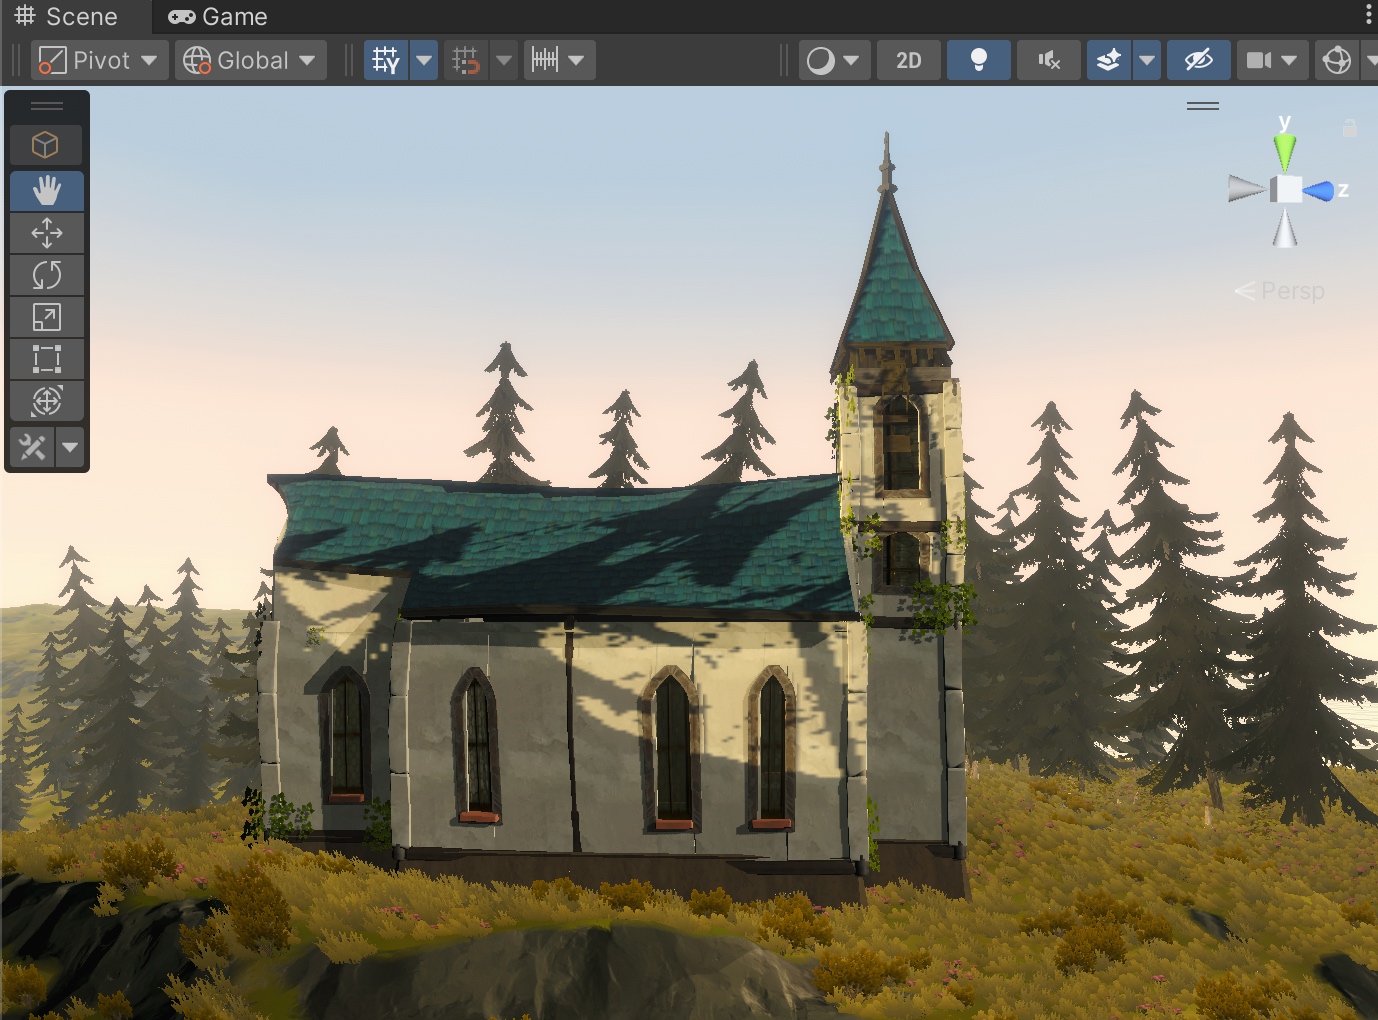Toggle scene audio mute button
Screen dimensions: 1378x1020
[x=1048, y=60]
